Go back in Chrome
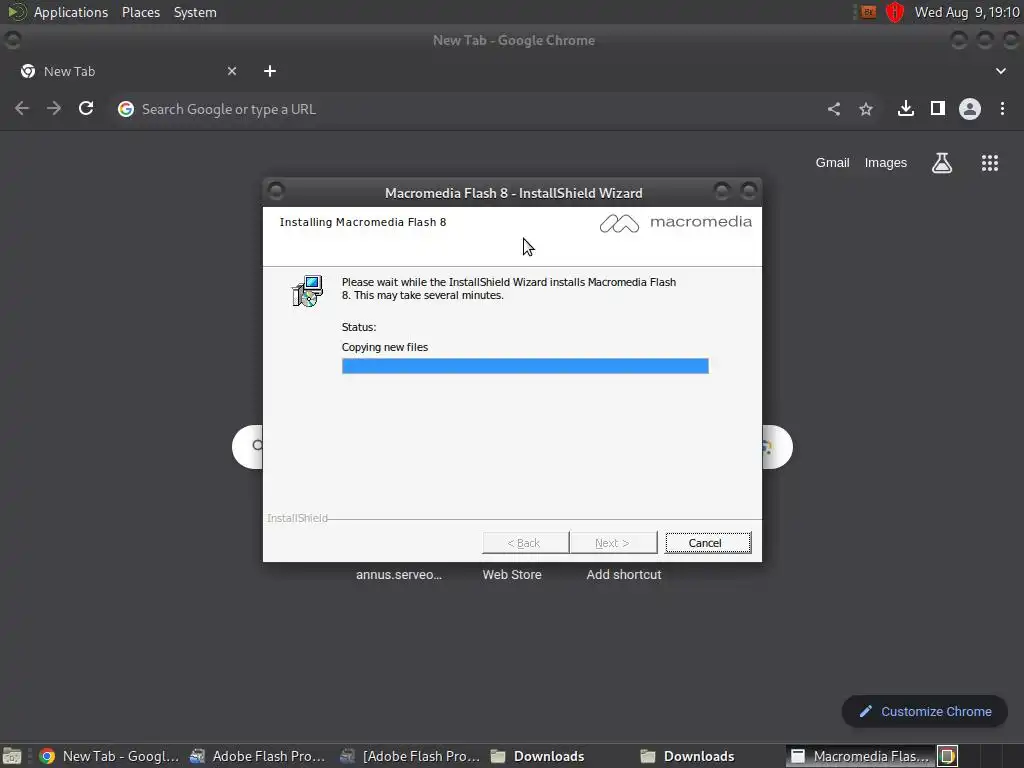The image size is (1024, 768). tap(22, 108)
